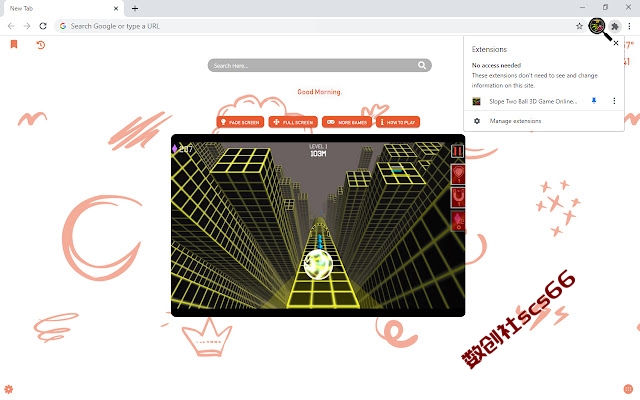Open the apps grid icon at the page's bottom right
Image resolution: width=640 pixels, height=400 pixels.
tap(628, 389)
